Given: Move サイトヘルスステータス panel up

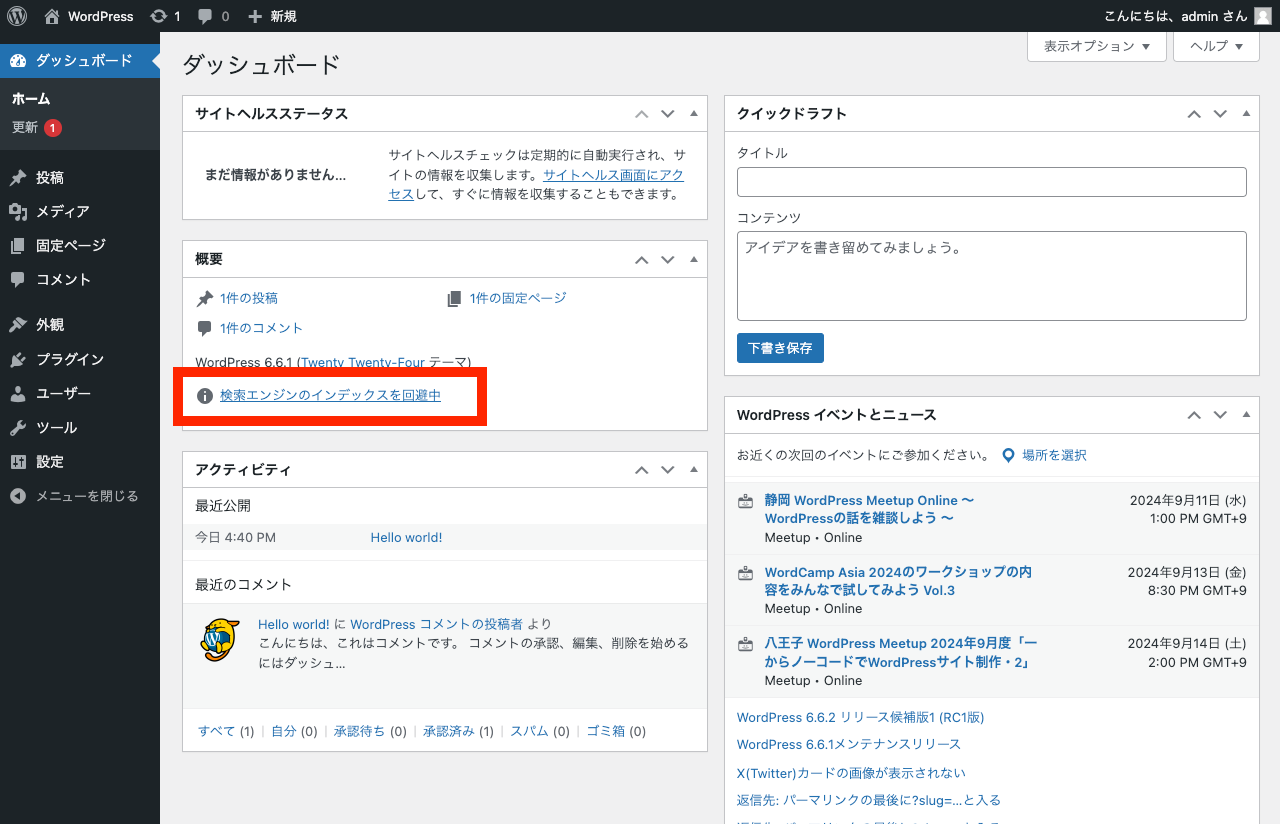Looking at the screenshot, I should [x=642, y=114].
